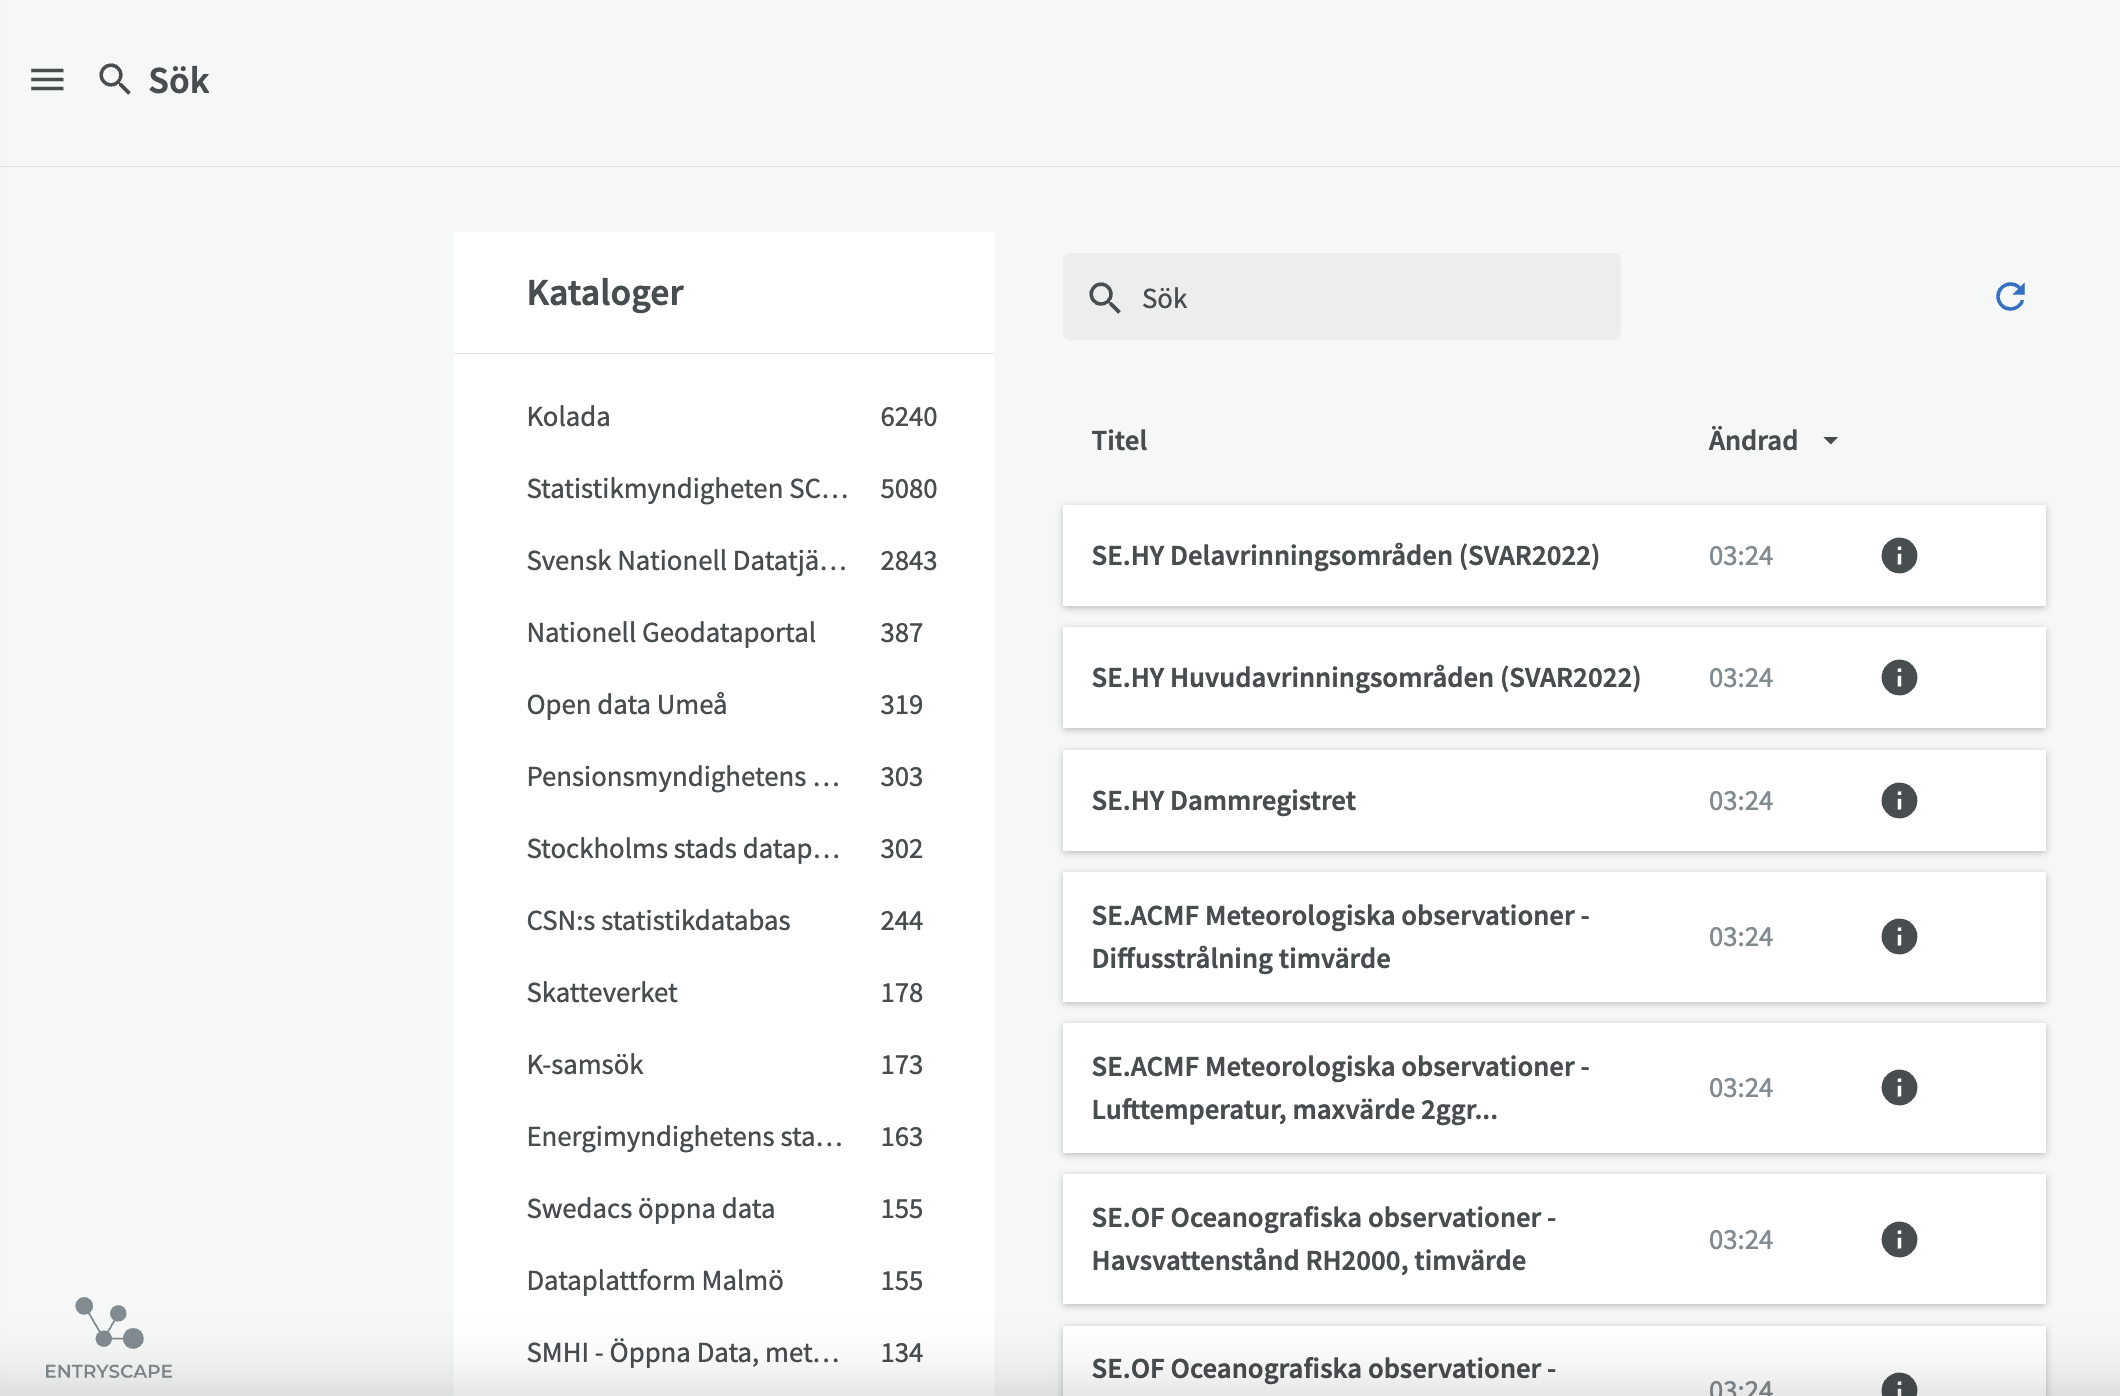This screenshot has width=2120, height=1396.
Task: Click the EntryScape logo
Action: click(x=109, y=1338)
